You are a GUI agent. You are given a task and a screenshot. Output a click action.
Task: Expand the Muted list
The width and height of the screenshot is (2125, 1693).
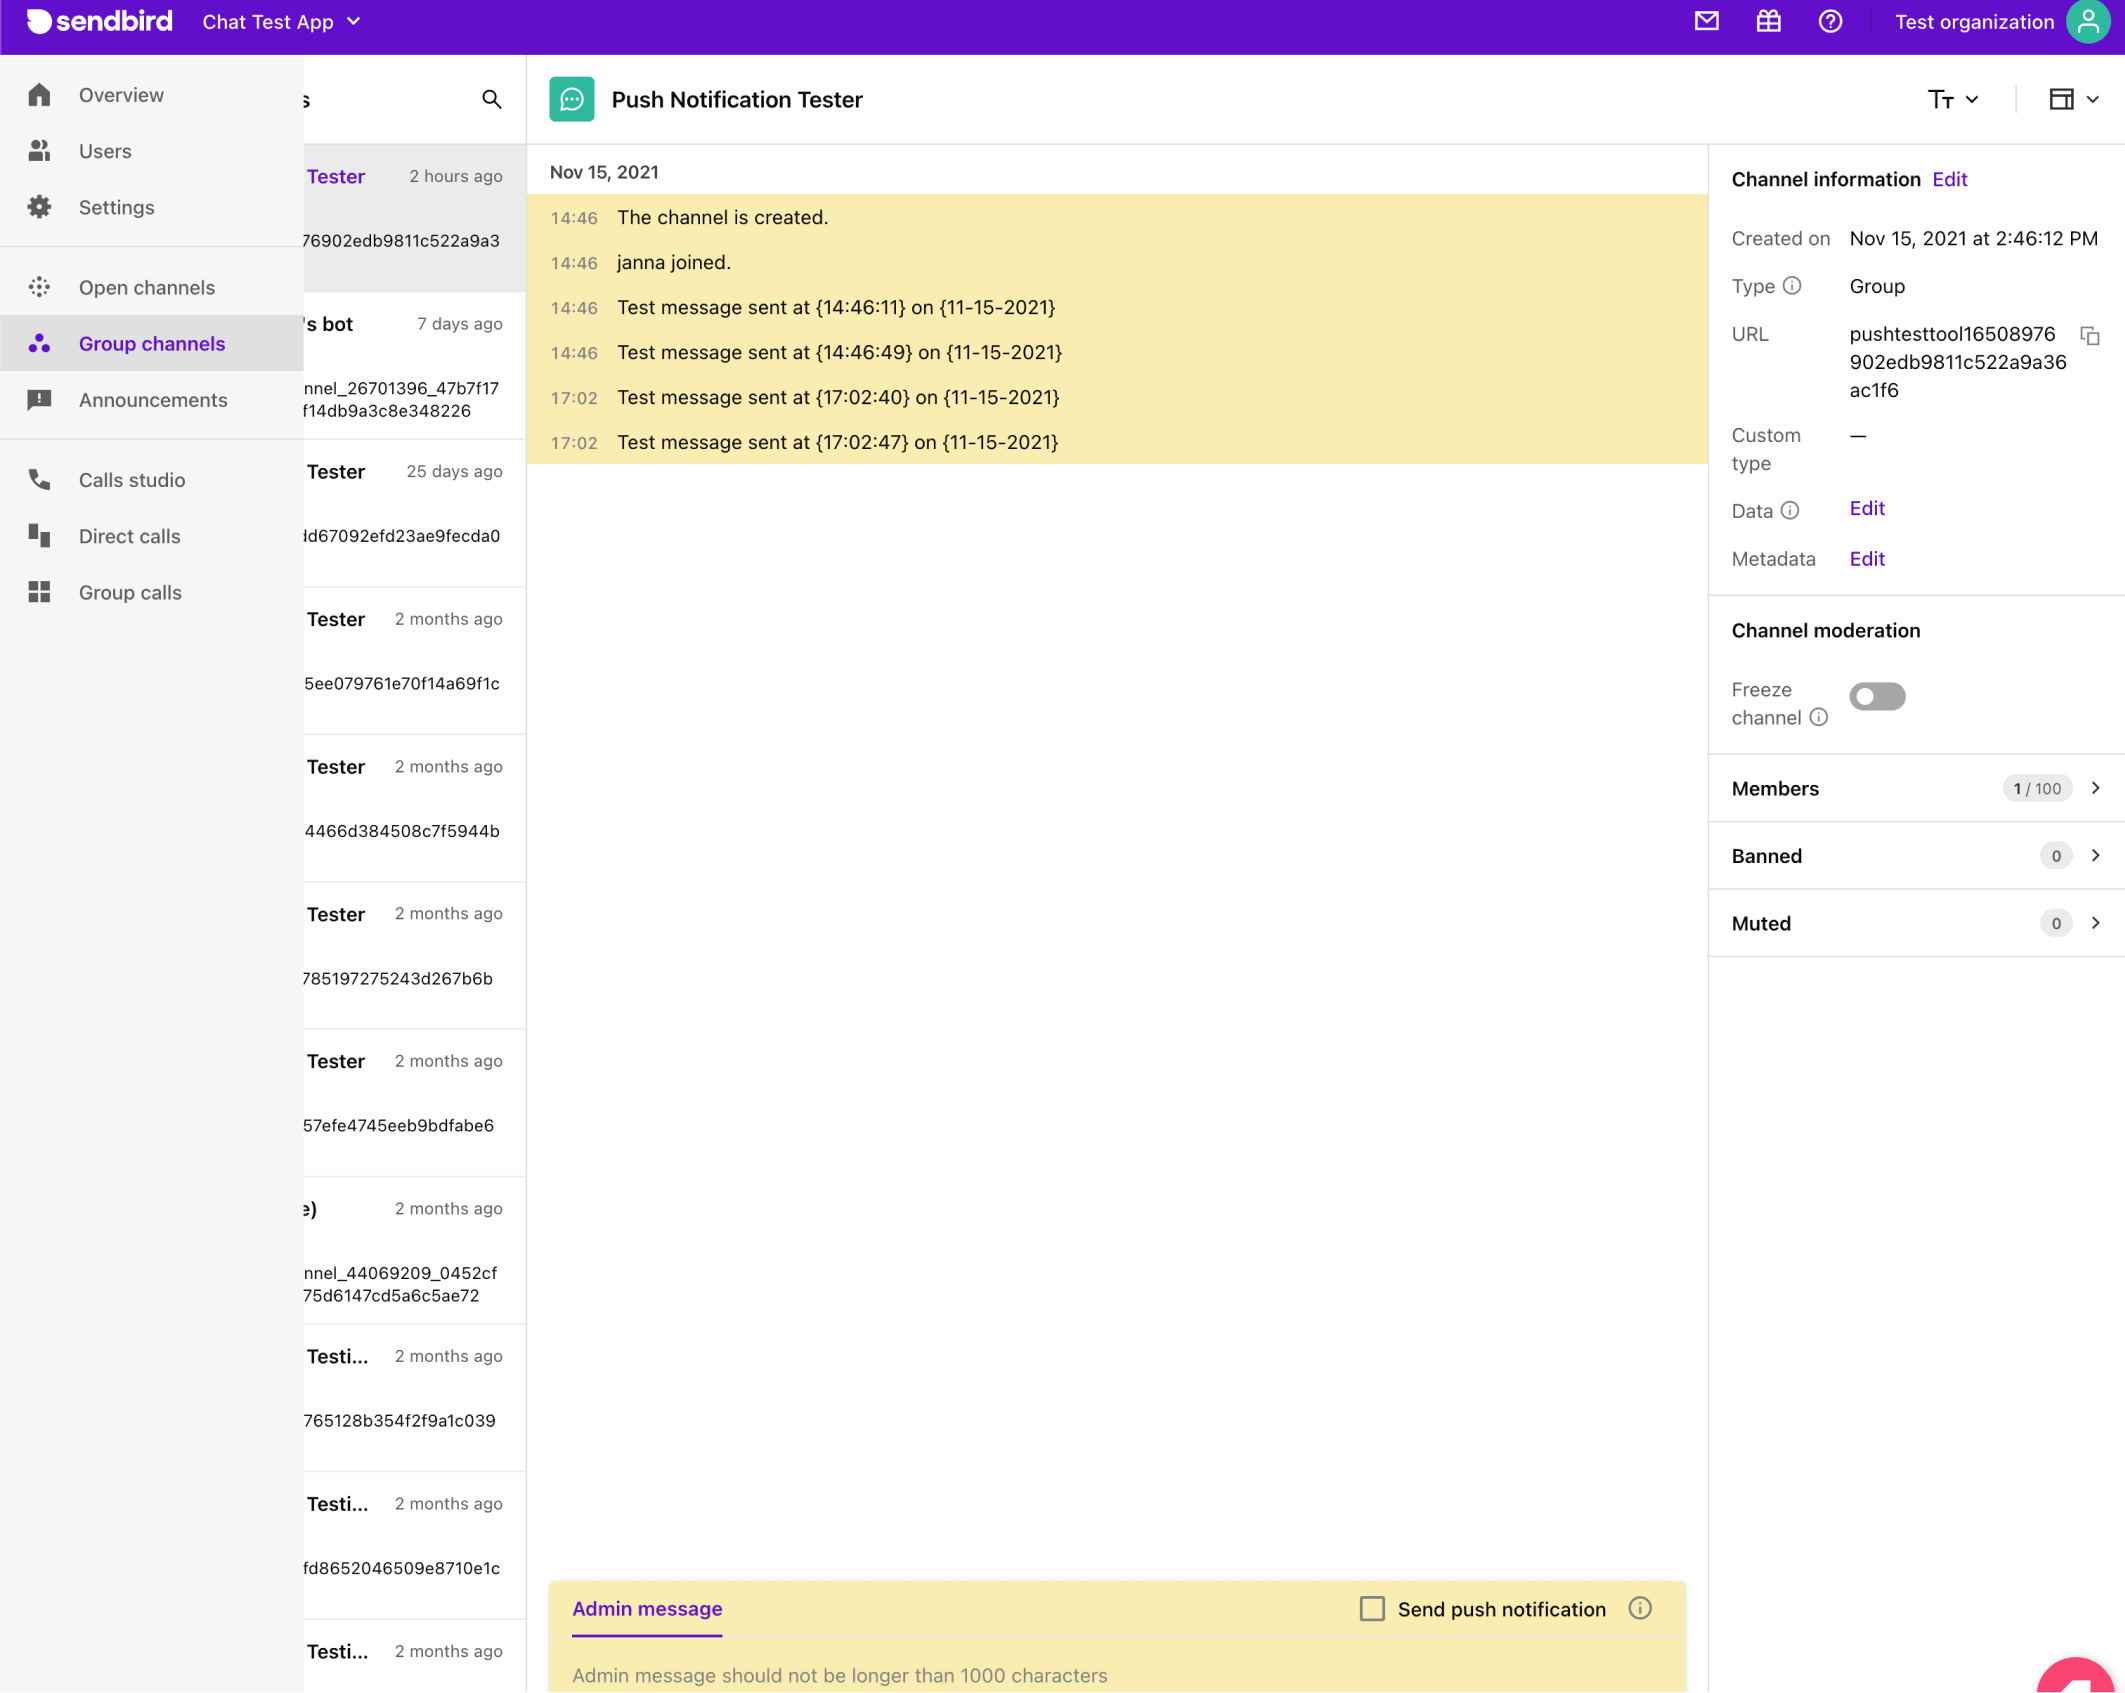(1916, 923)
